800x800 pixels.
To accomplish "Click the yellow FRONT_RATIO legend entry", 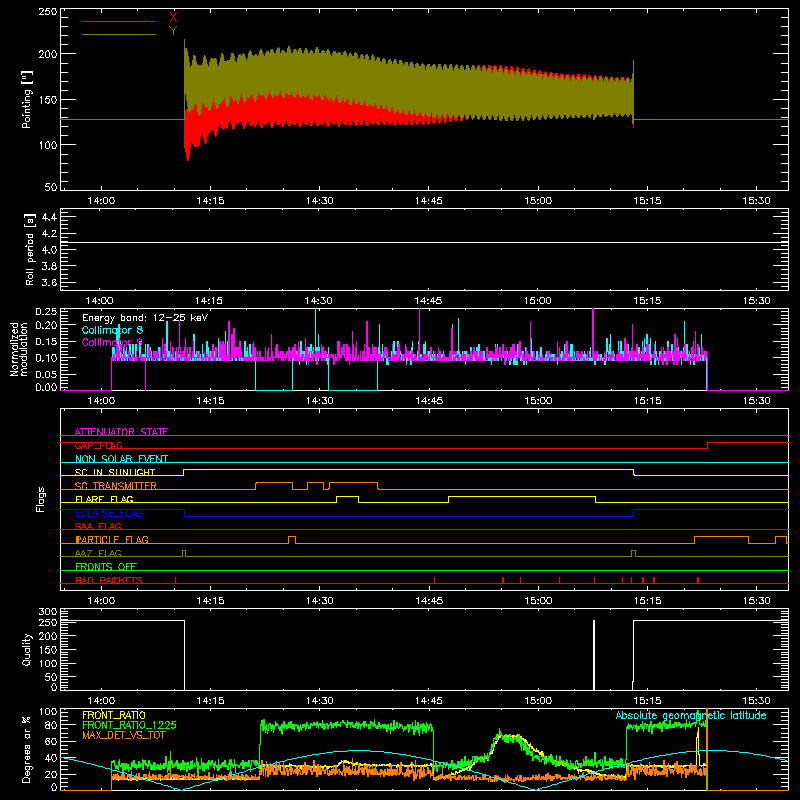I will [113, 715].
